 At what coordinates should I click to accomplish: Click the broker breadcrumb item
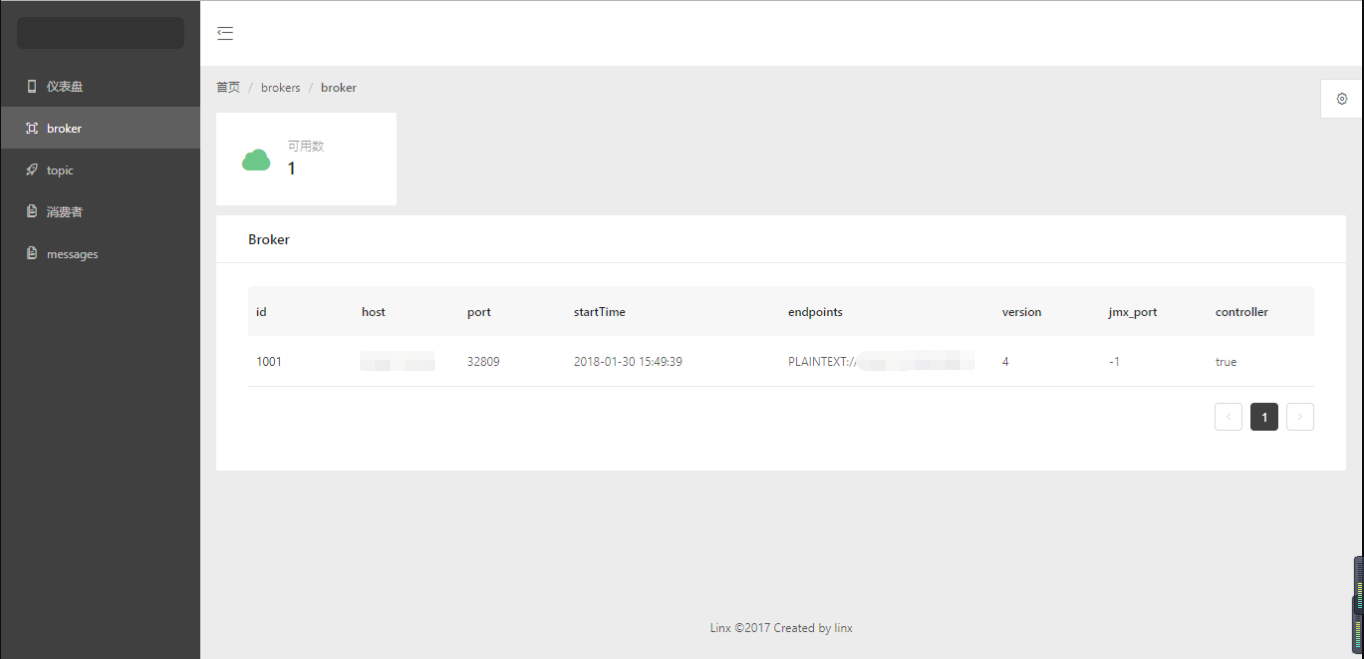pos(339,88)
